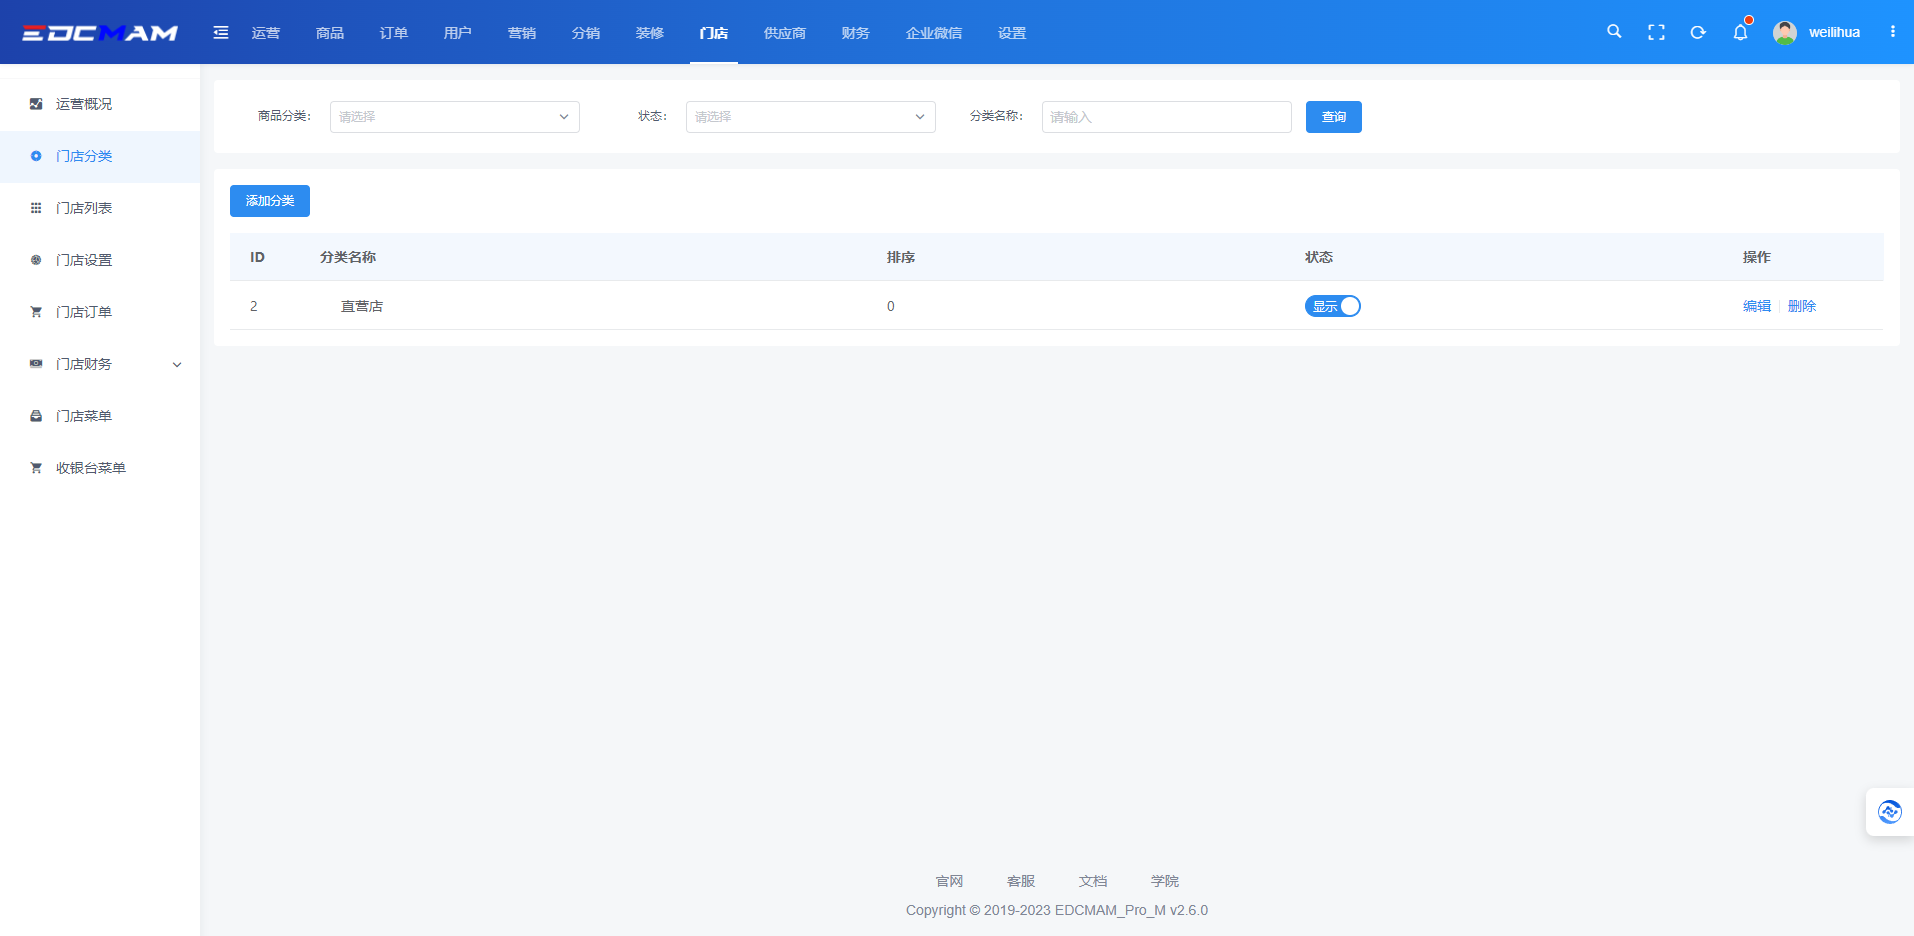
Task: Open the 状态 filter dropdown
Action: click(810, 117)
